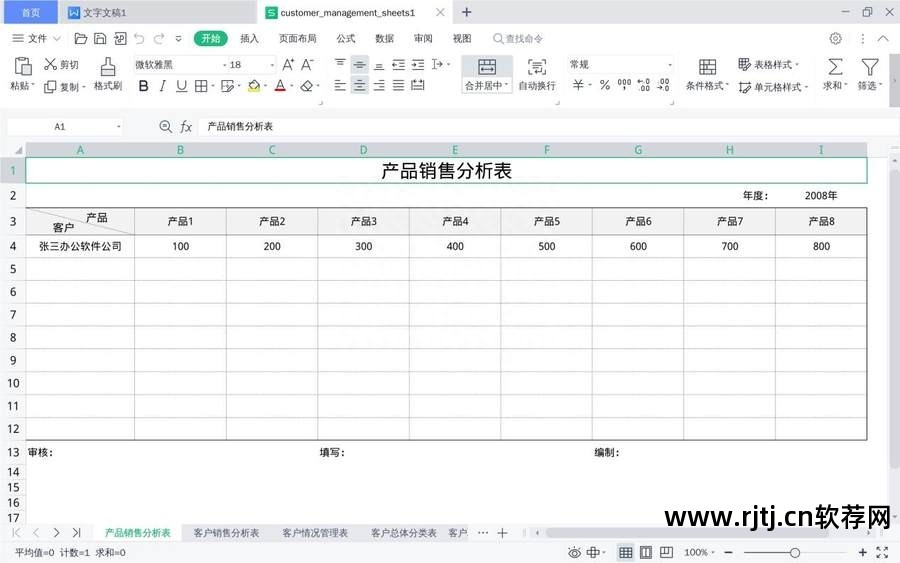
Task: Open a file with the folder icon
Action: 81,38
